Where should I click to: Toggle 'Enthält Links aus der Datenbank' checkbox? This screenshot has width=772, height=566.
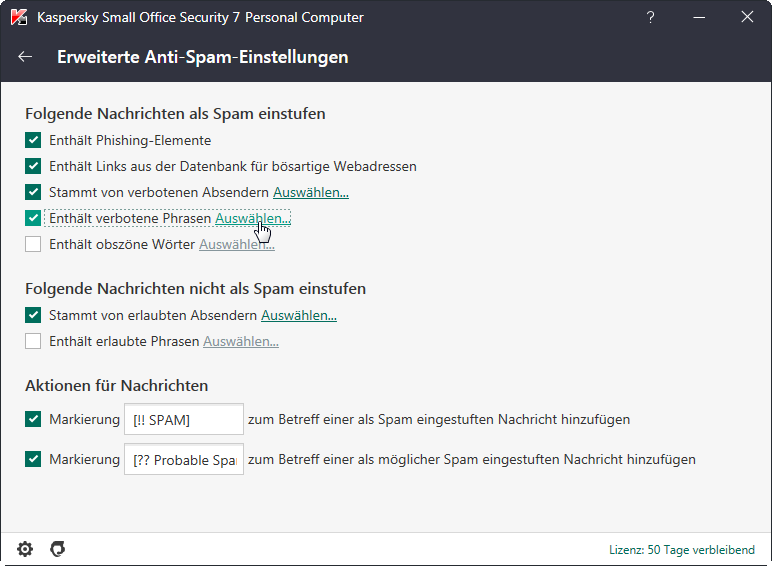click(33, 167)
